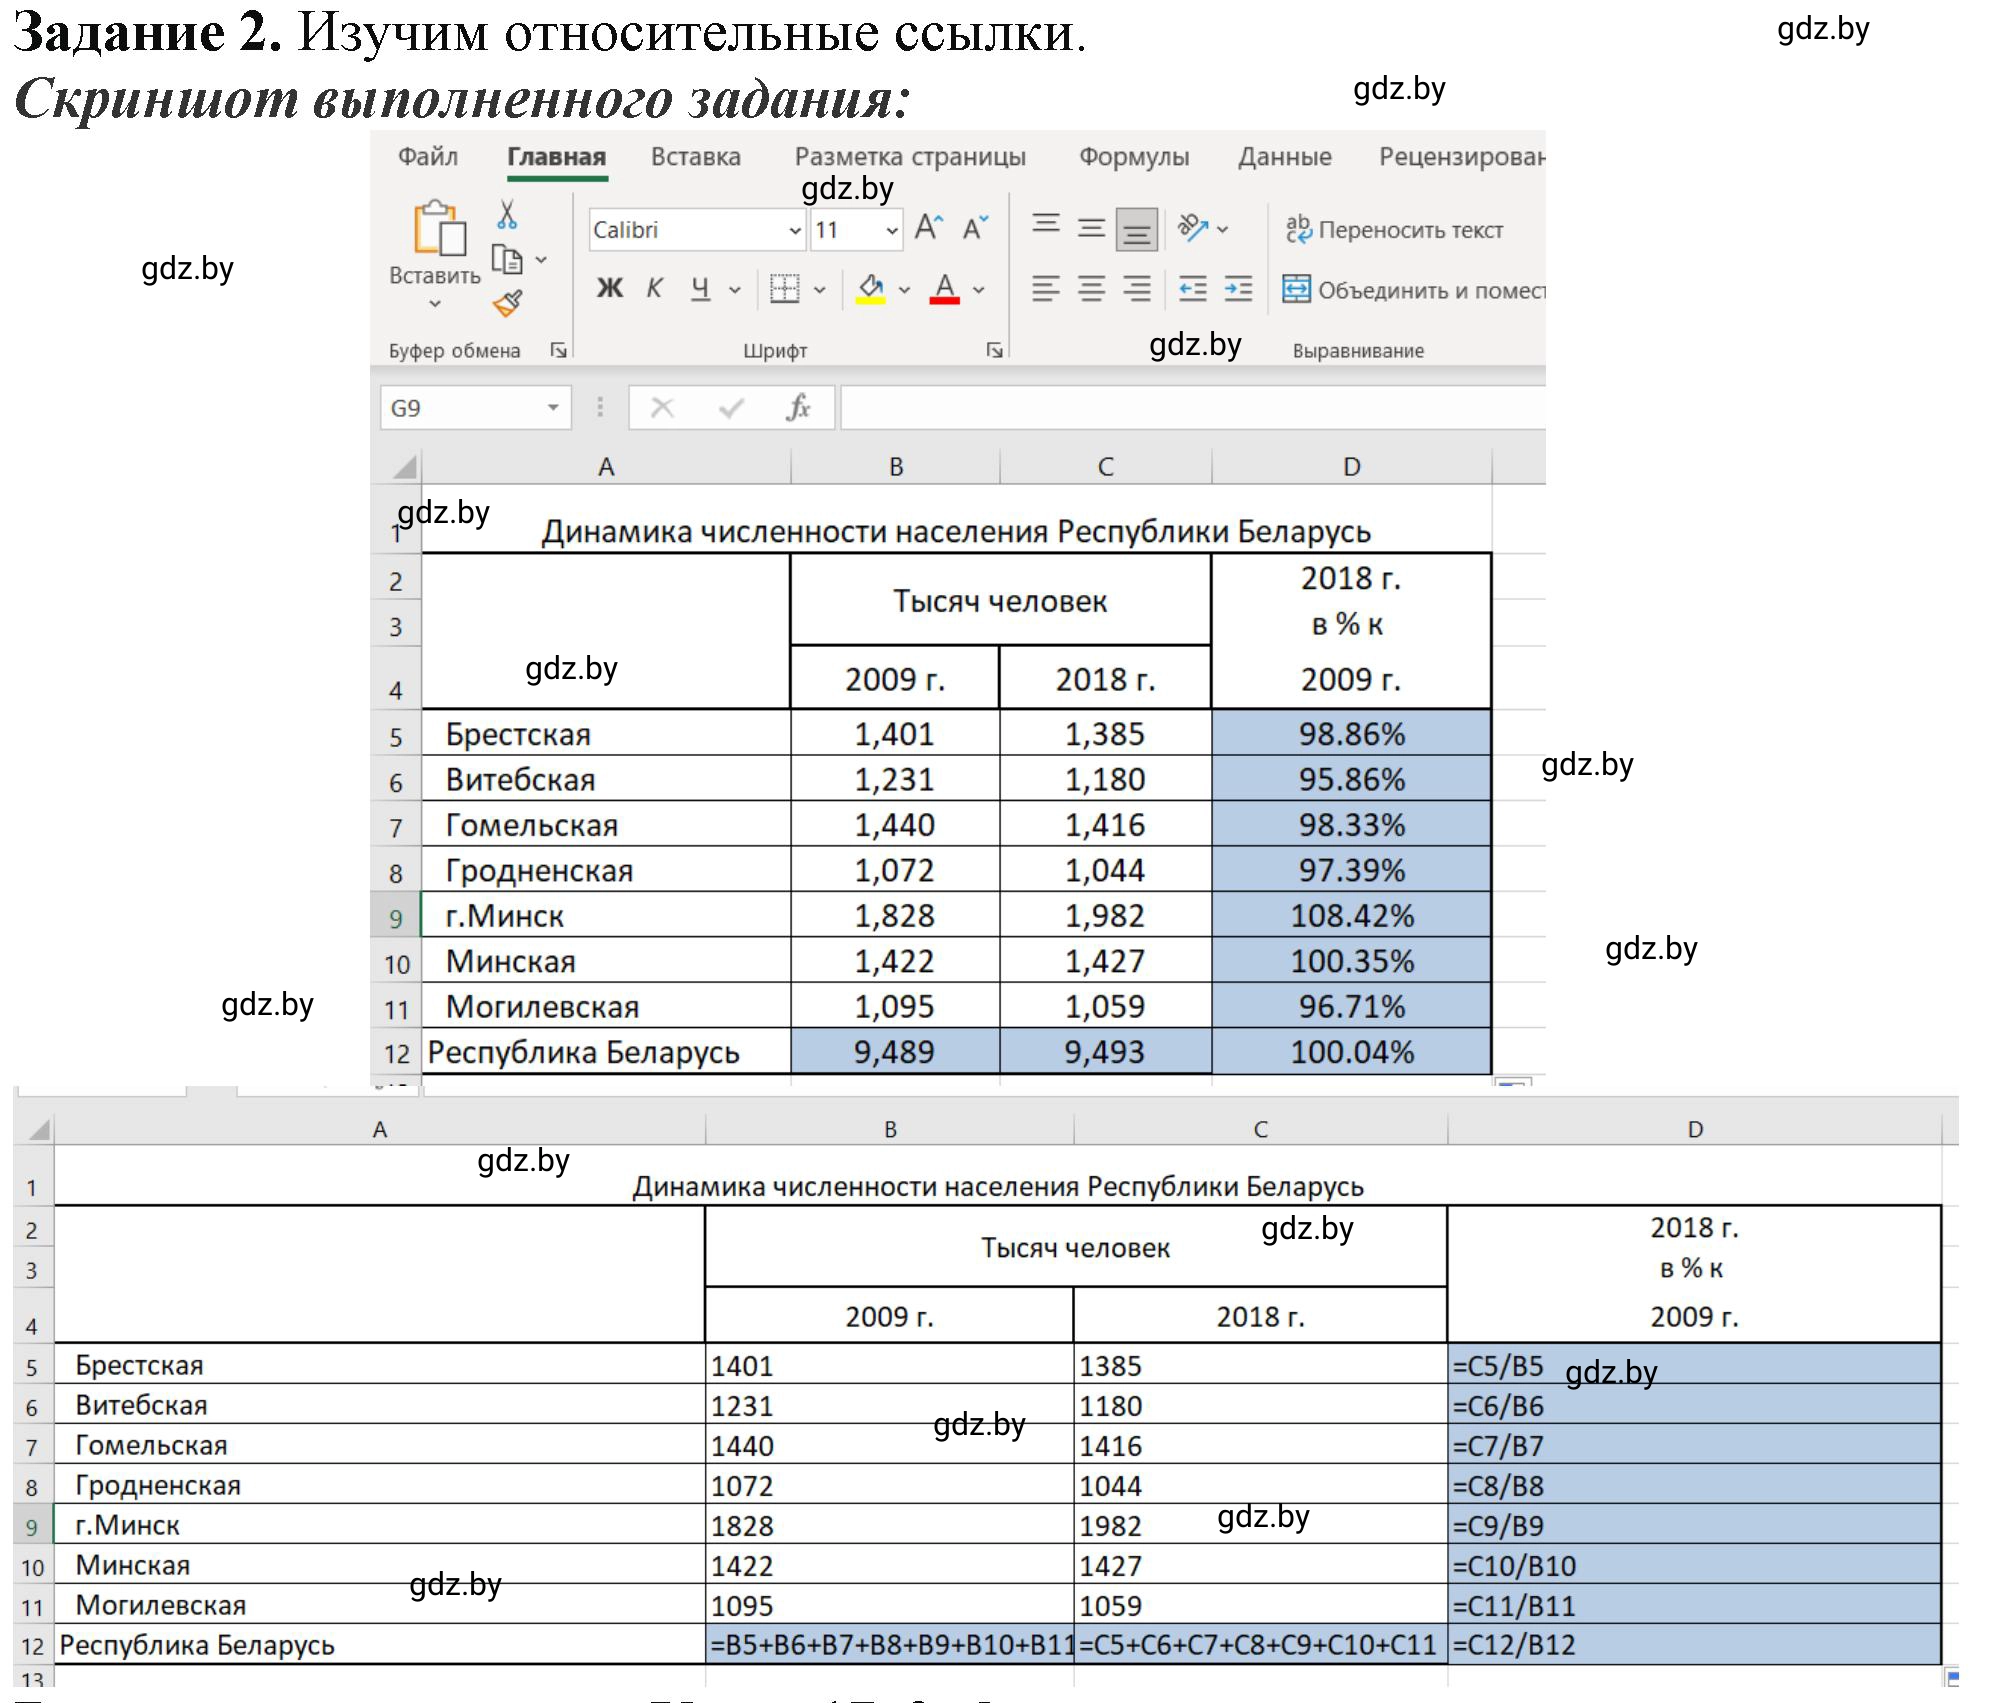Screen dimensions: 1993x1703
Task: Click the Select All corner triangle in upper sheet
Action: click(403, 466)
